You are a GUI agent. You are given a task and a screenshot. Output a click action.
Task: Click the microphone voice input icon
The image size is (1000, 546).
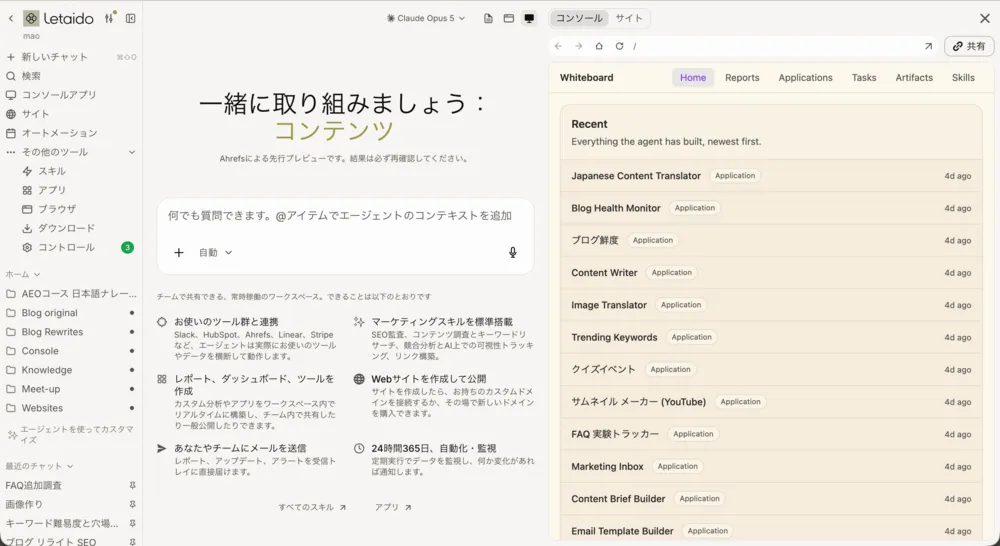click(513, 253)
